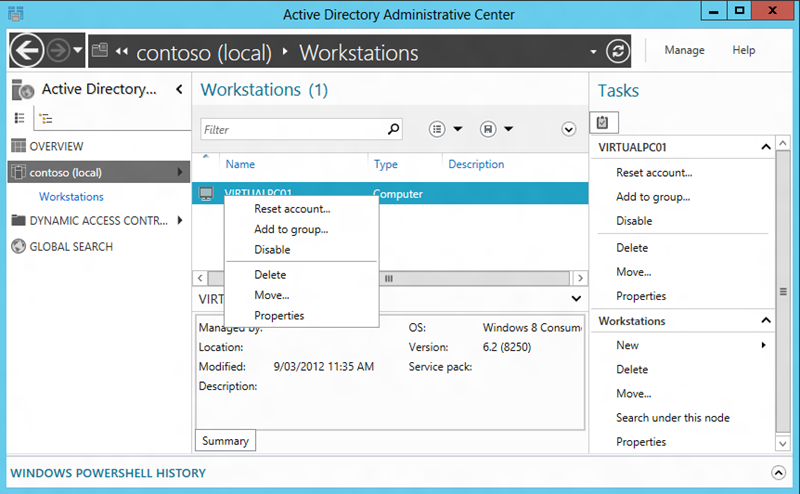The image size is (800, 494).
Task: Click the search magnifier icon in Filter box
Action: [x=393, y=129]
